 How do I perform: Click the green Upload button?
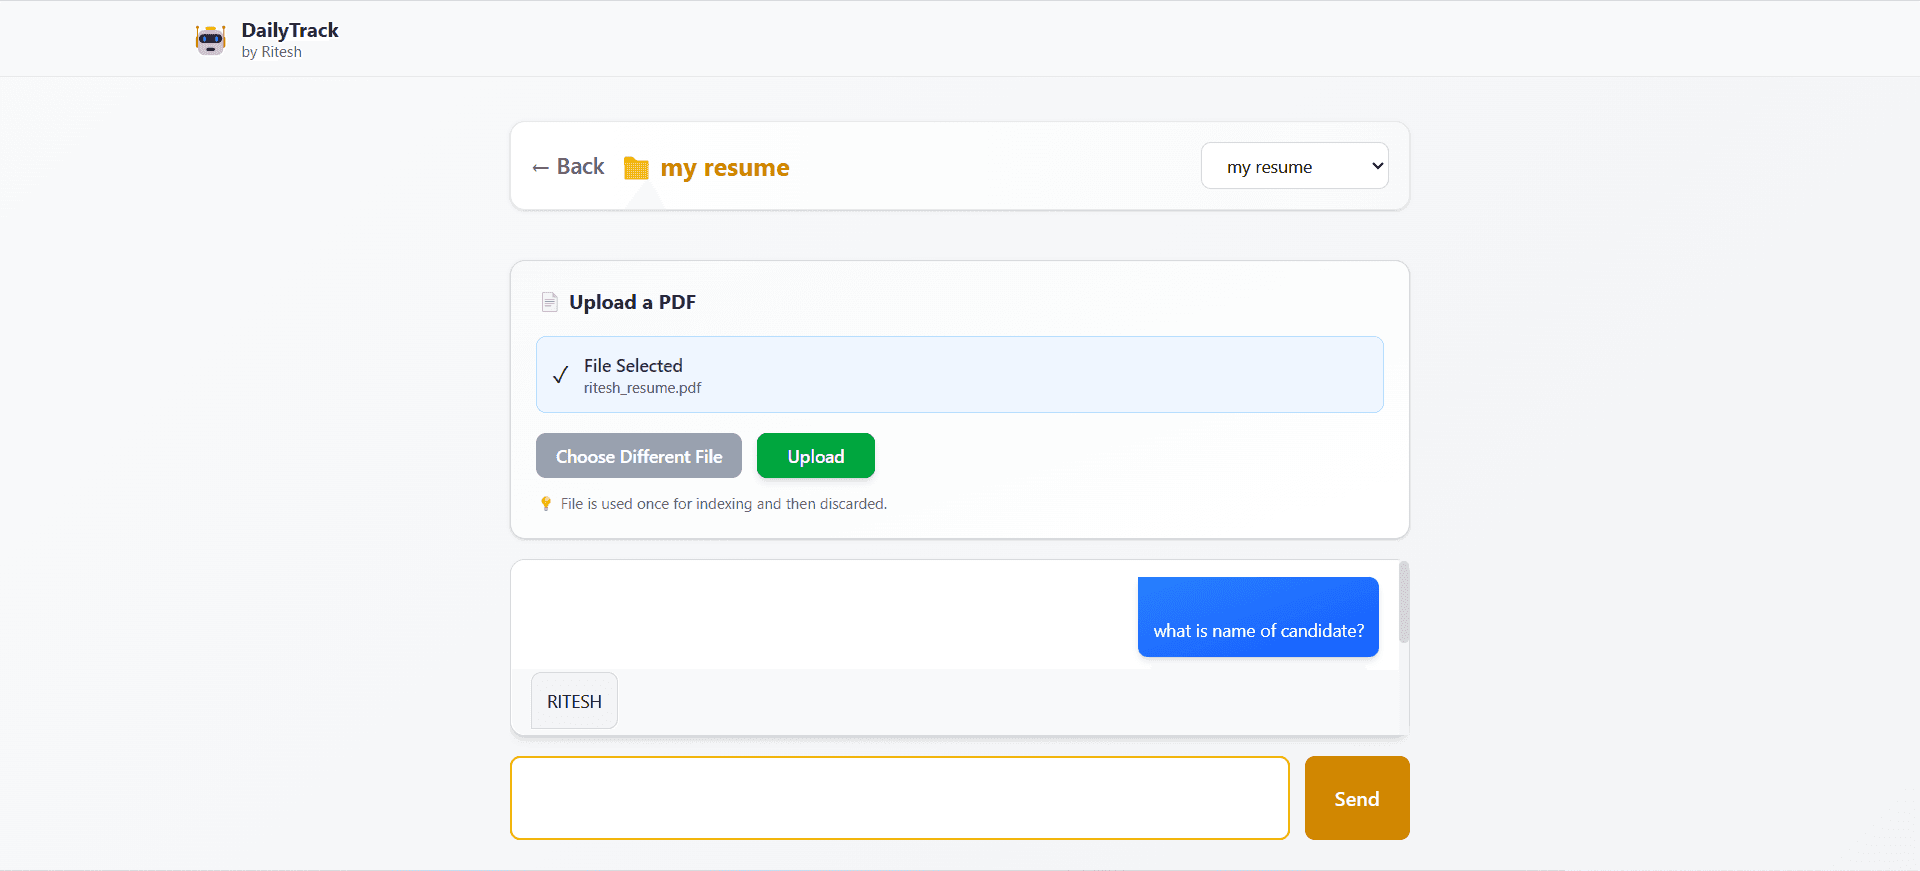[816, 456]
